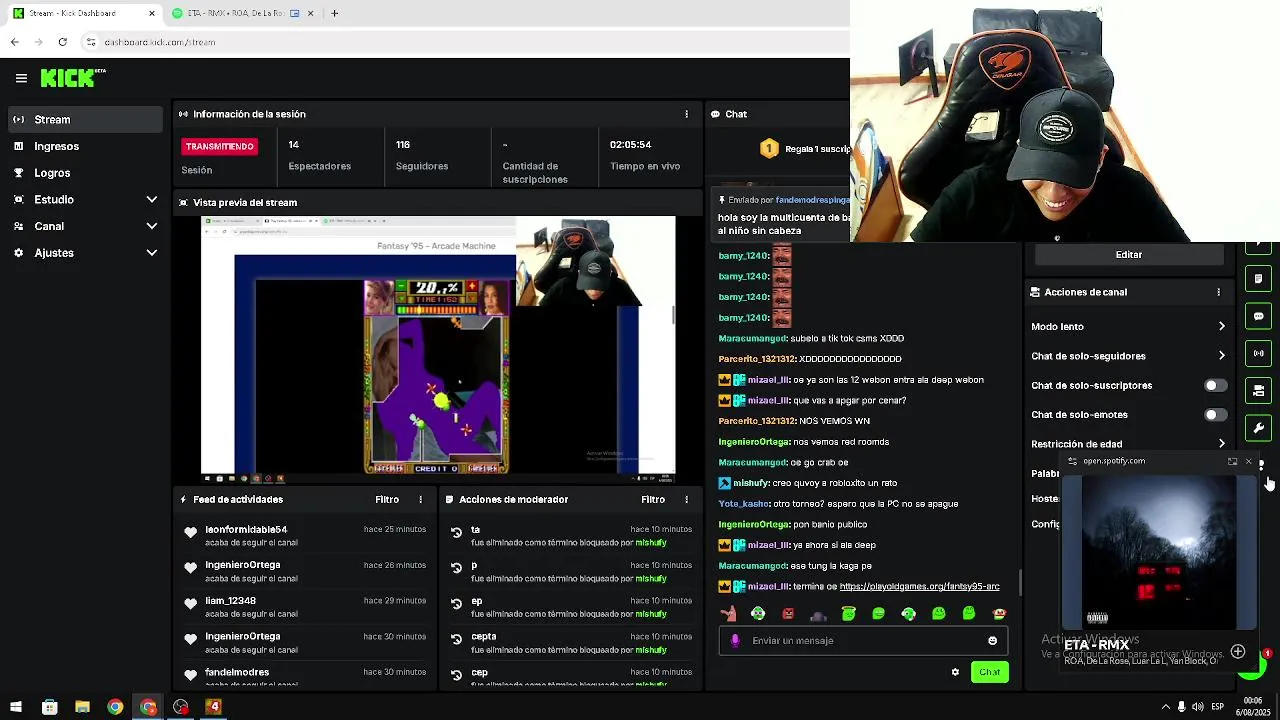Click the wrench icon in right rail
The height and width of the screenshot is (720, 1280).
[x=1258, y=428]
